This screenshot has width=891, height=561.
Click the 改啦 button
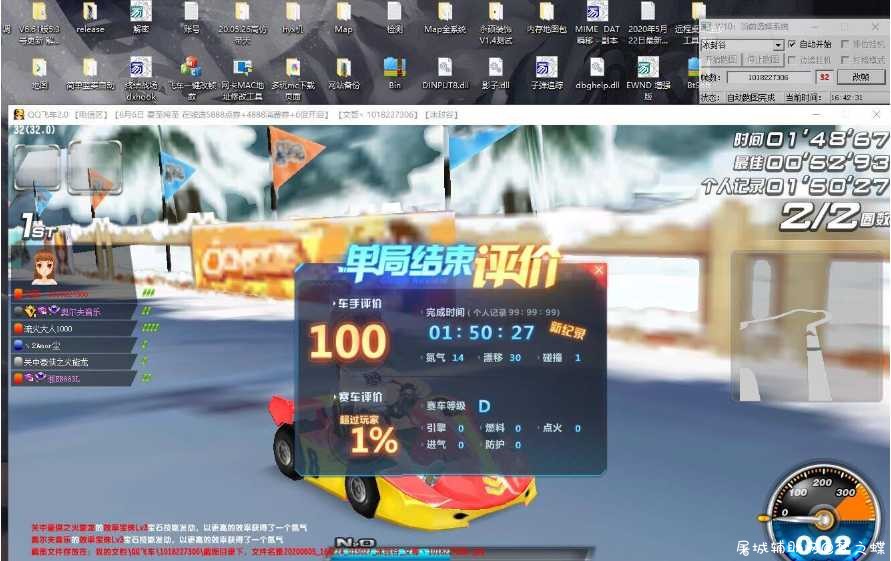(x=860, y=77)
